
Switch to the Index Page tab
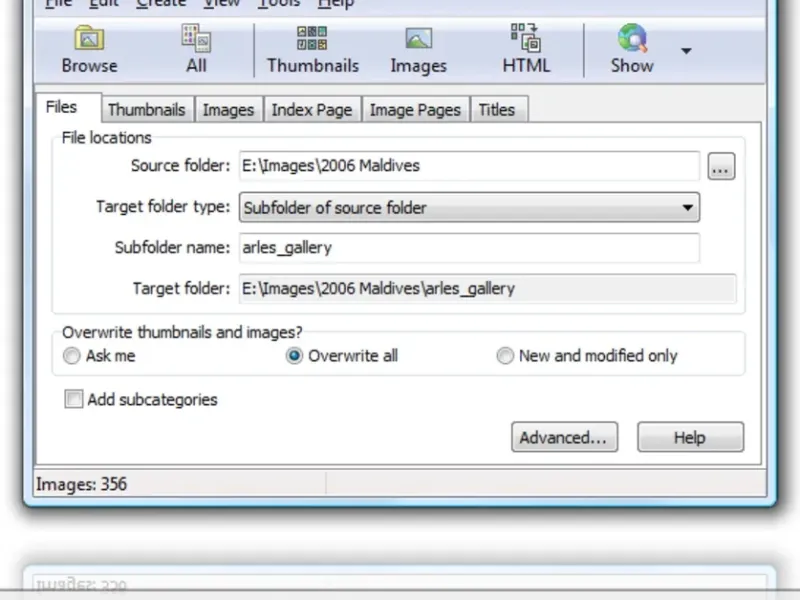point(312,110)
